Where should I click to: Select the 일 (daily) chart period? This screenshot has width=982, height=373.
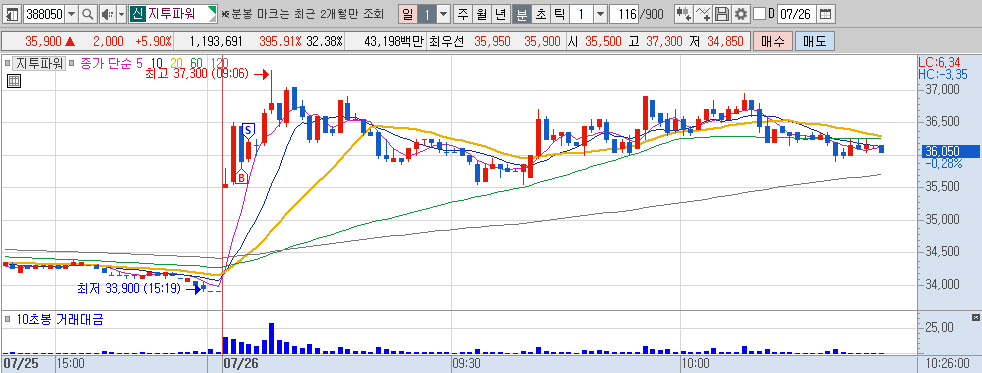click(407, 13)
